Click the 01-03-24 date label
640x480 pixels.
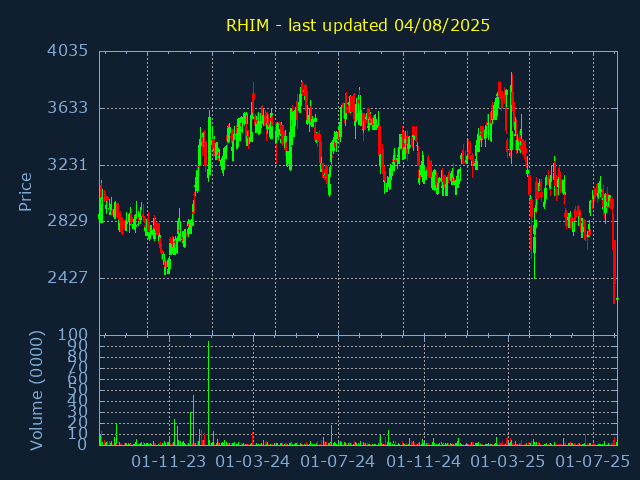(253, 462)
